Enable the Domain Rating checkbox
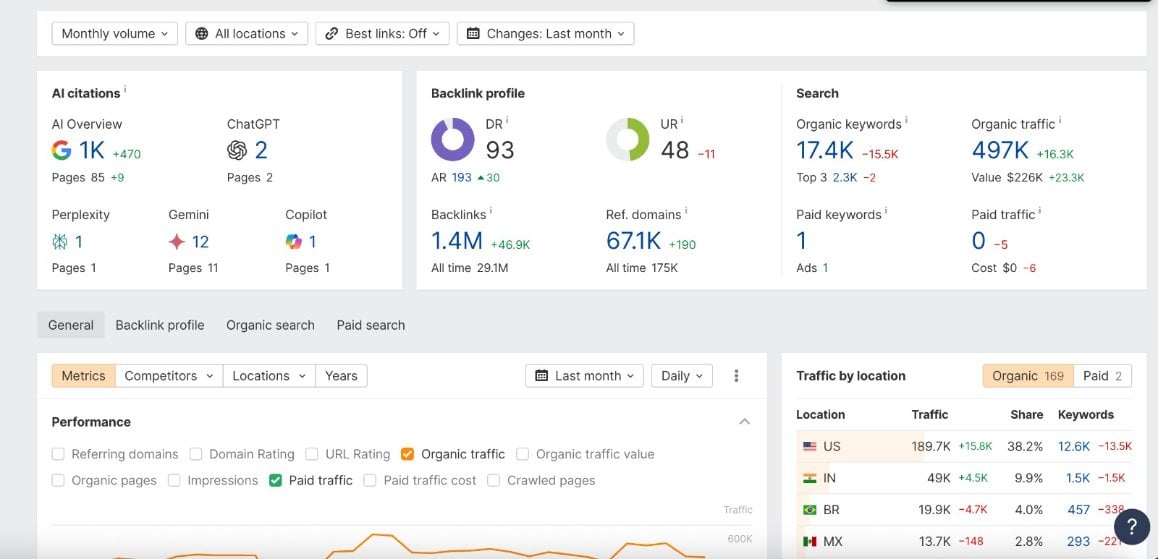 point(196,454)
